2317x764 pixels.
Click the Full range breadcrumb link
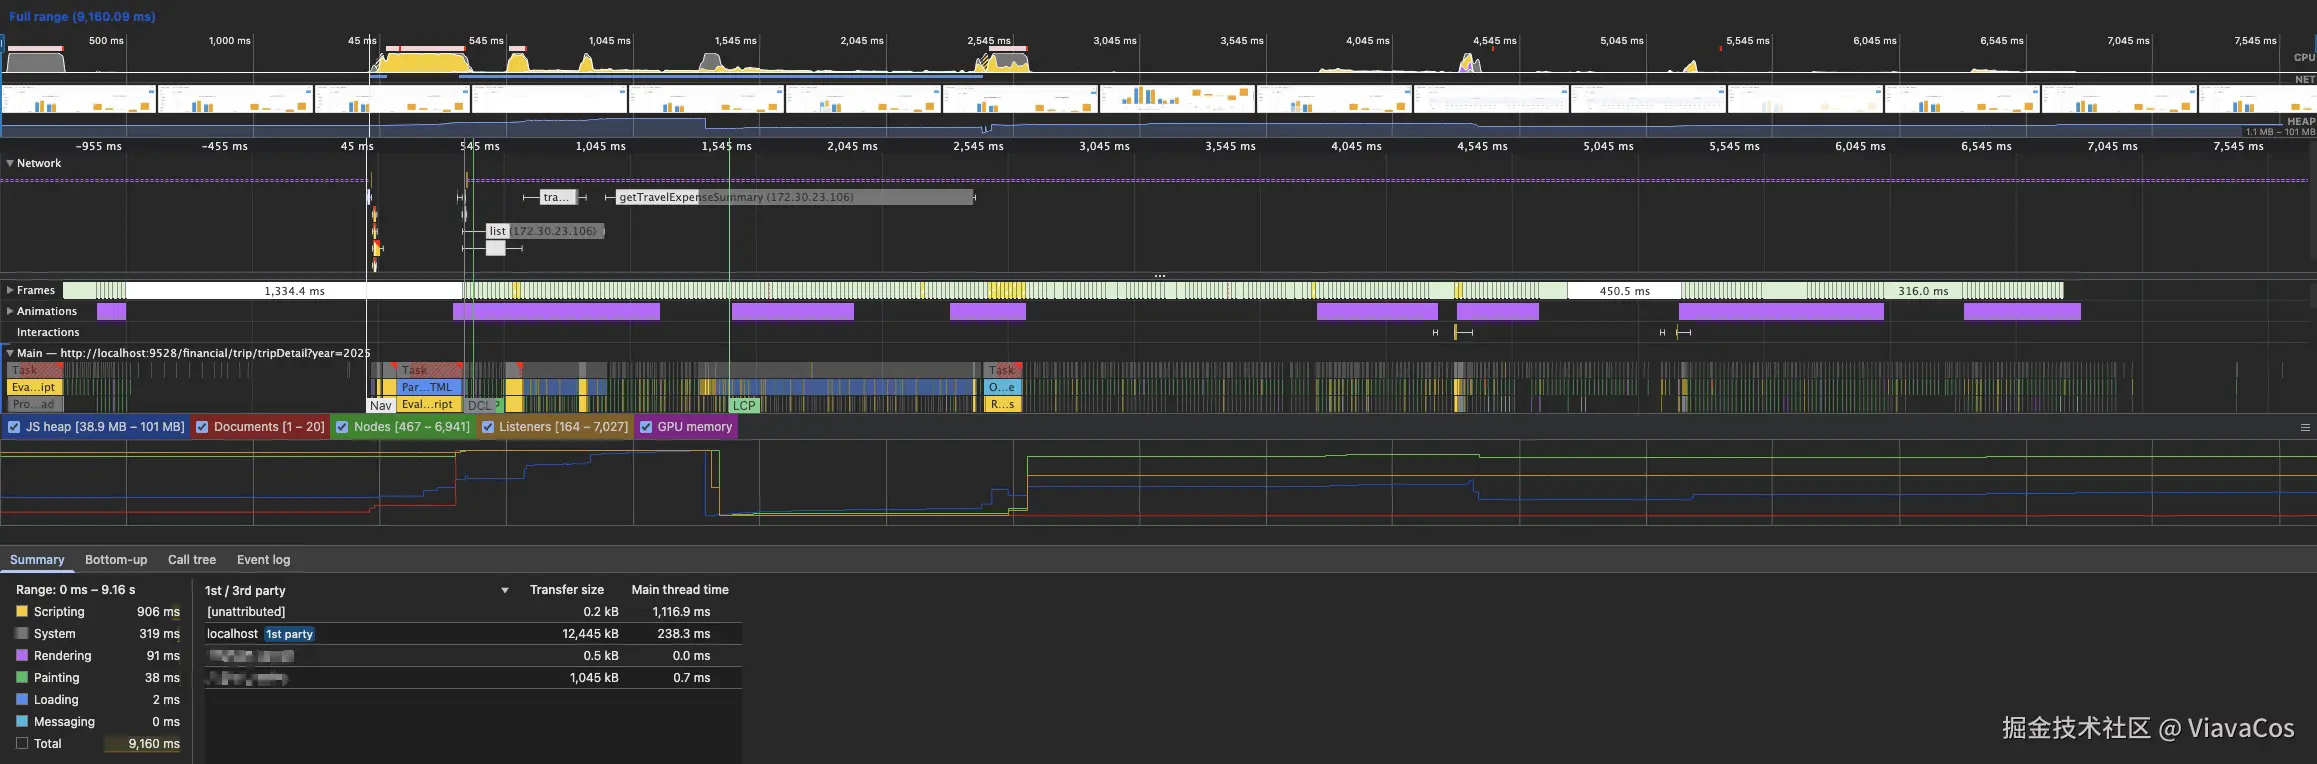click(x=82, y=16)
